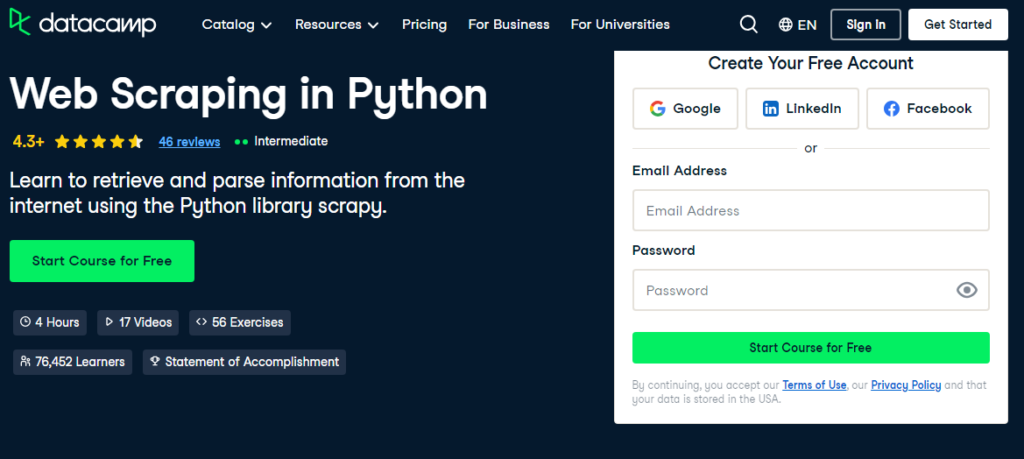Click the Statement of Accomplishment text
This screenshot has width=1024, height=459.
252,362
